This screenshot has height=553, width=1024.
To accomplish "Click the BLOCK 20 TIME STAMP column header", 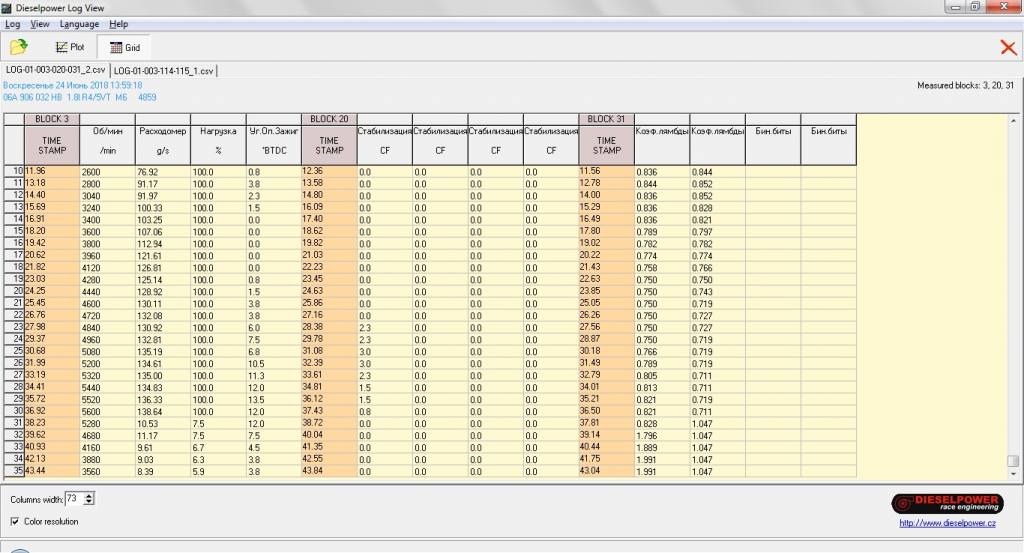I will click(329, 145).
